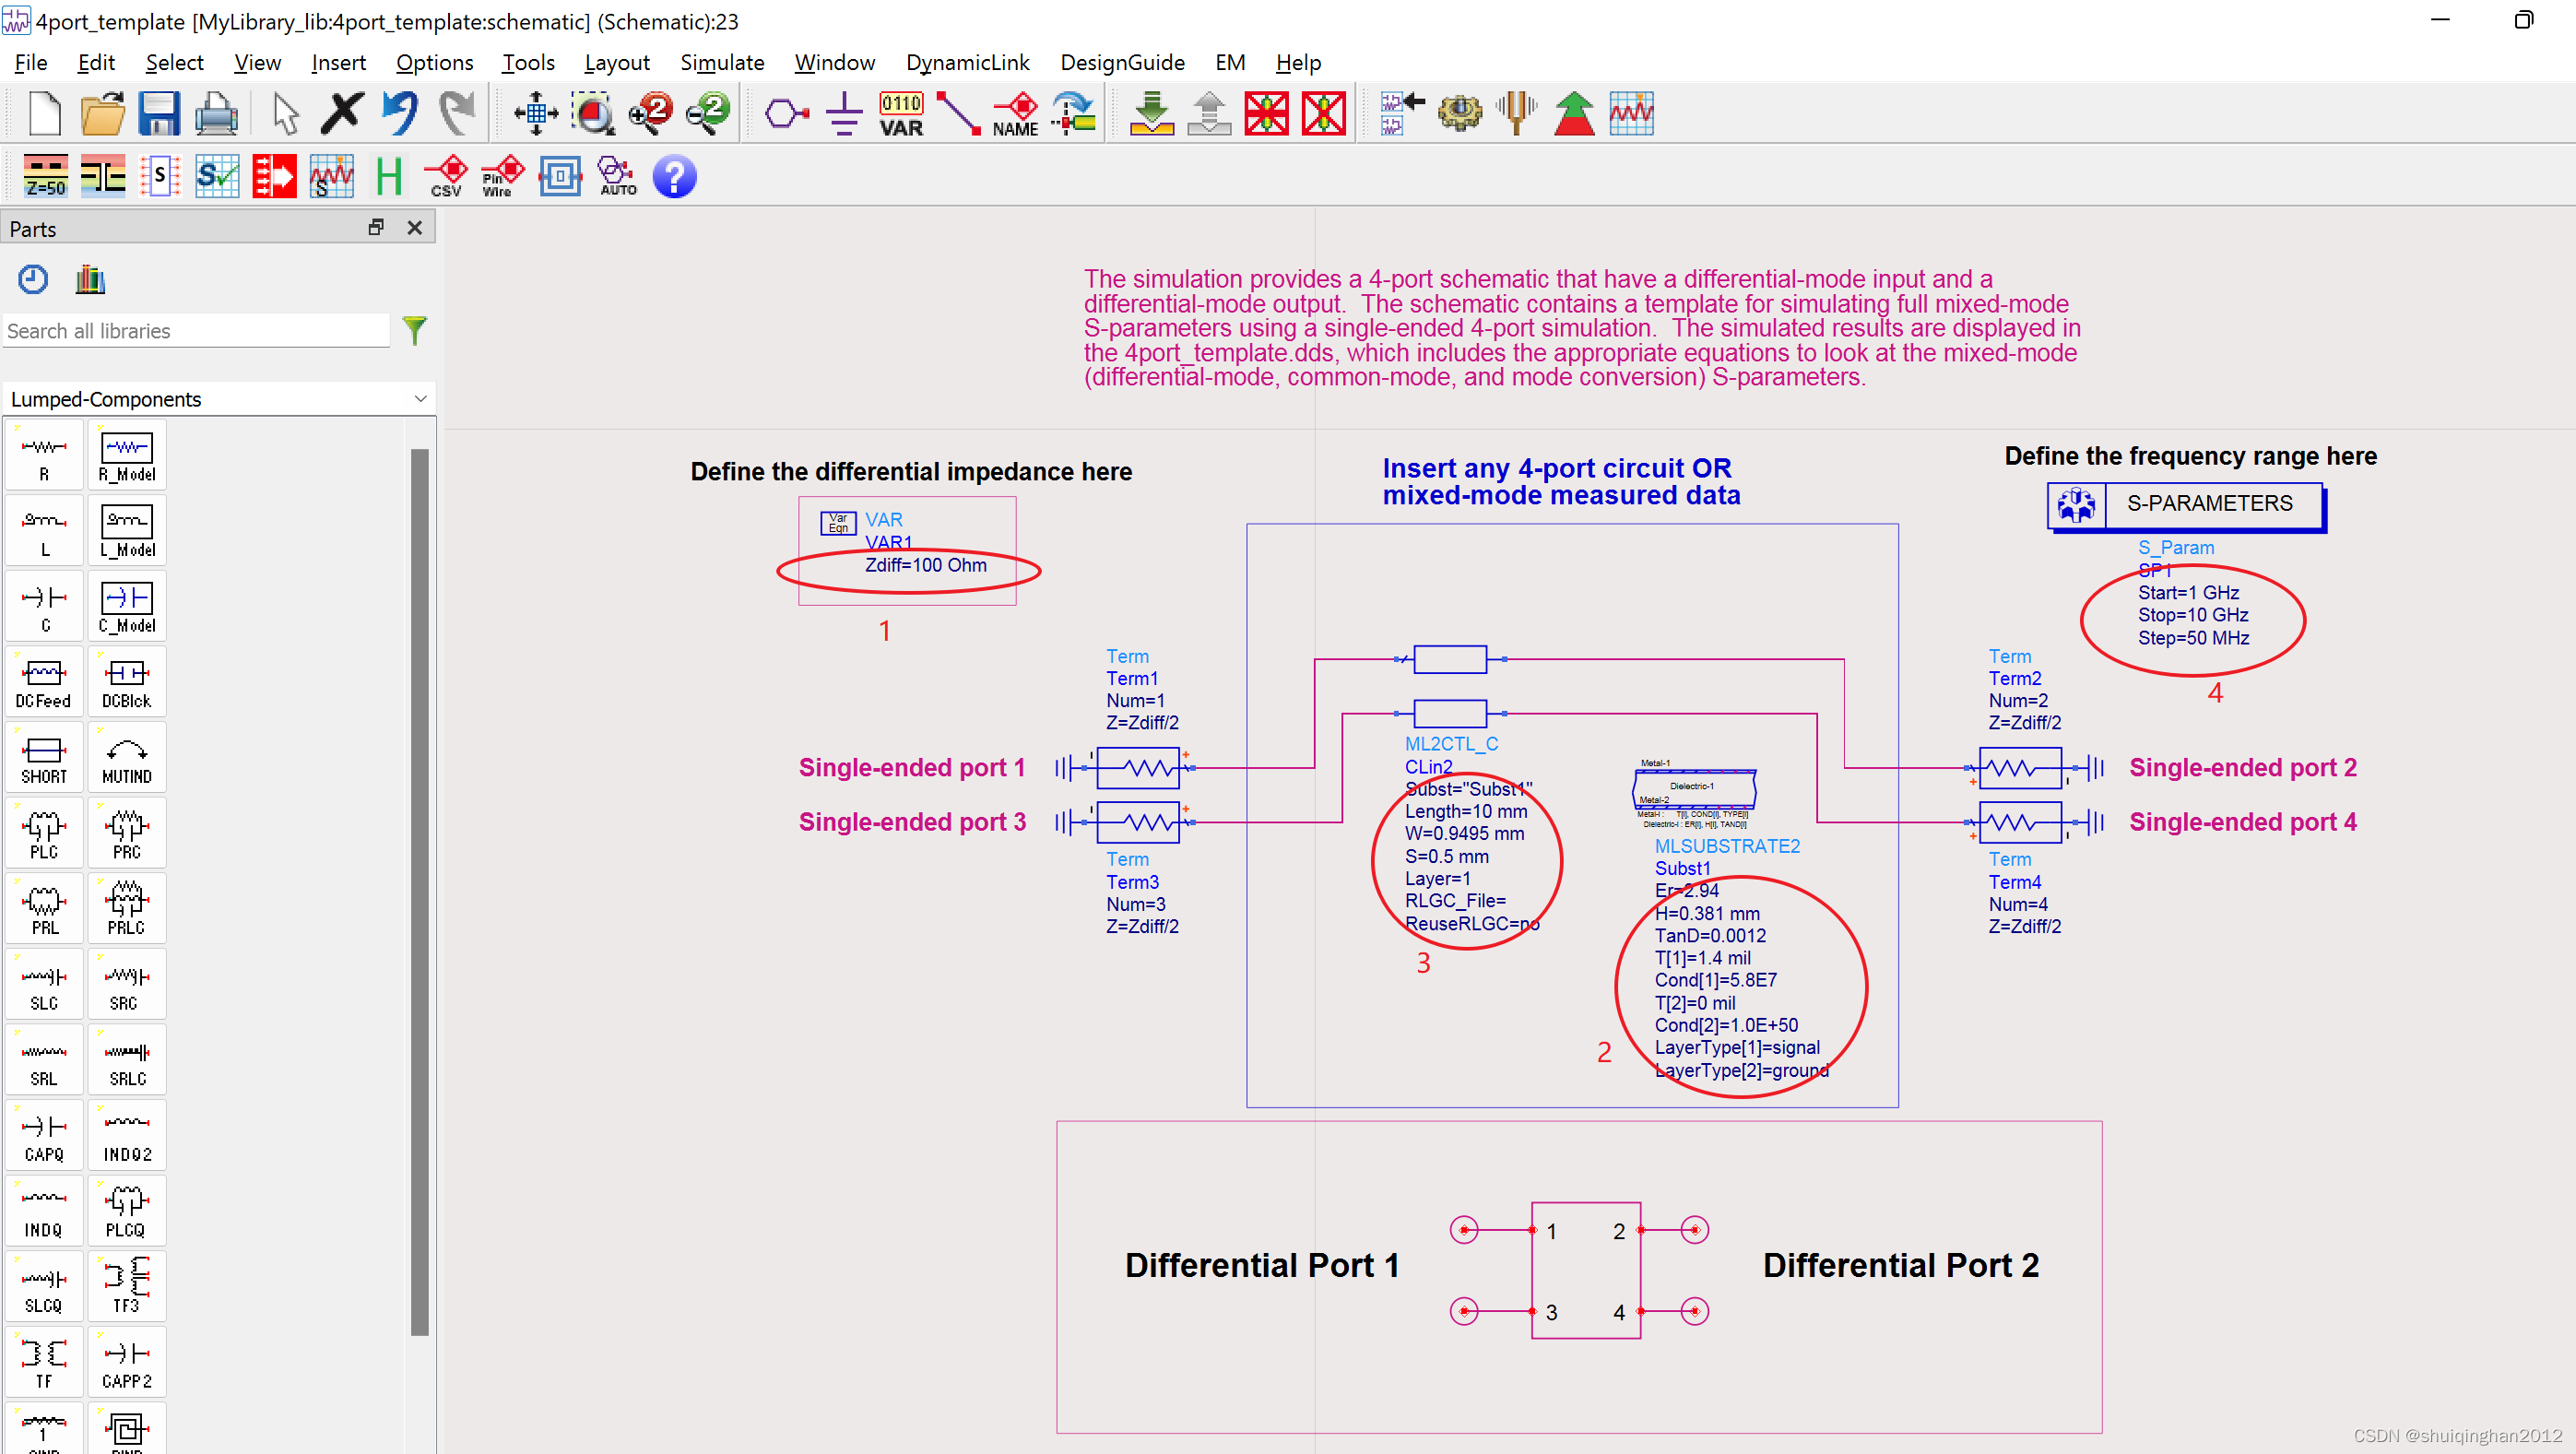This screenshot has height=1454, width=2576.
Task: Click the Save design icon
Action: [158, 114]
